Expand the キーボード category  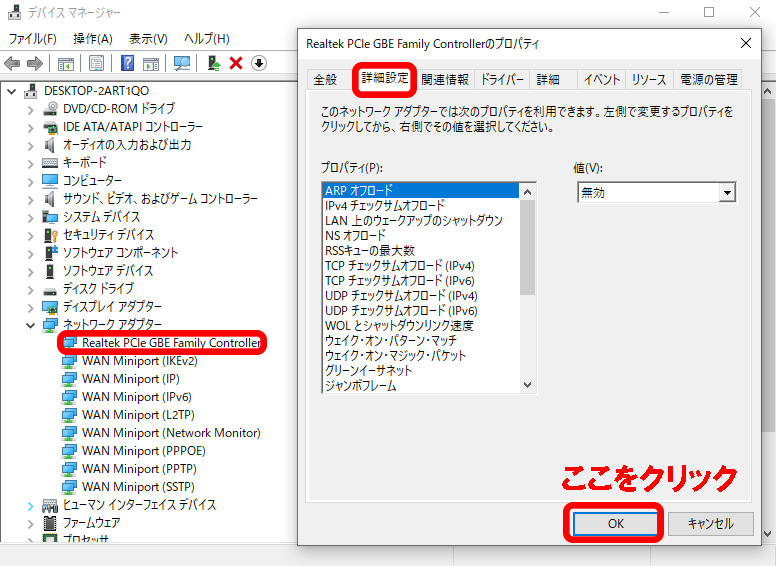pyautogui.click(x=31, y=163)
